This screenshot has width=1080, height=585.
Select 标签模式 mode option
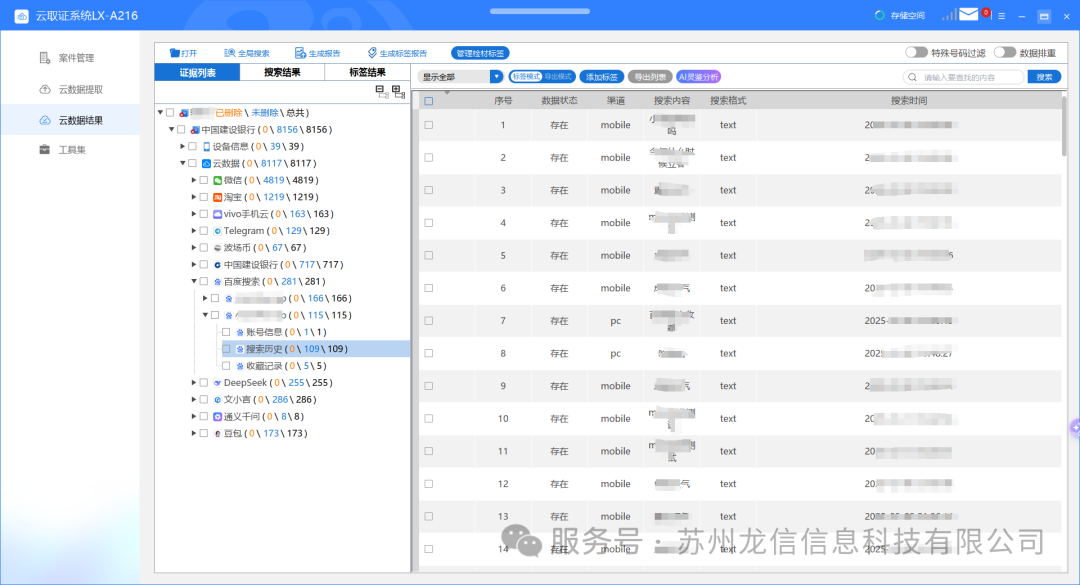[526, 76]
